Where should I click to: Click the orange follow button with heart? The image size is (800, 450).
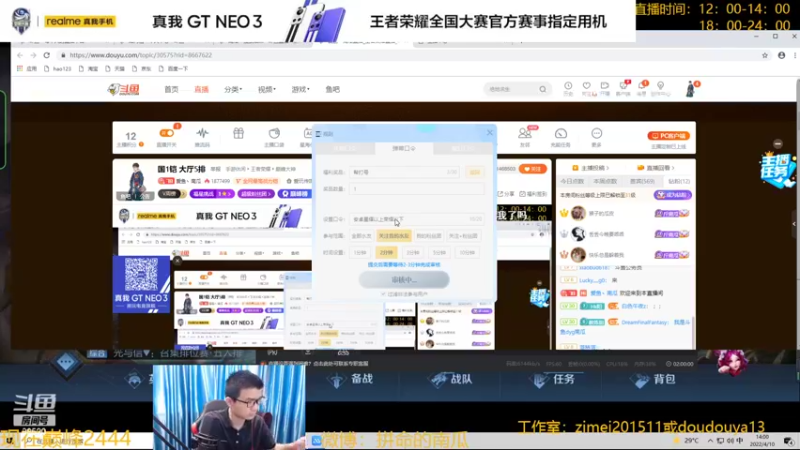point(532,169)
